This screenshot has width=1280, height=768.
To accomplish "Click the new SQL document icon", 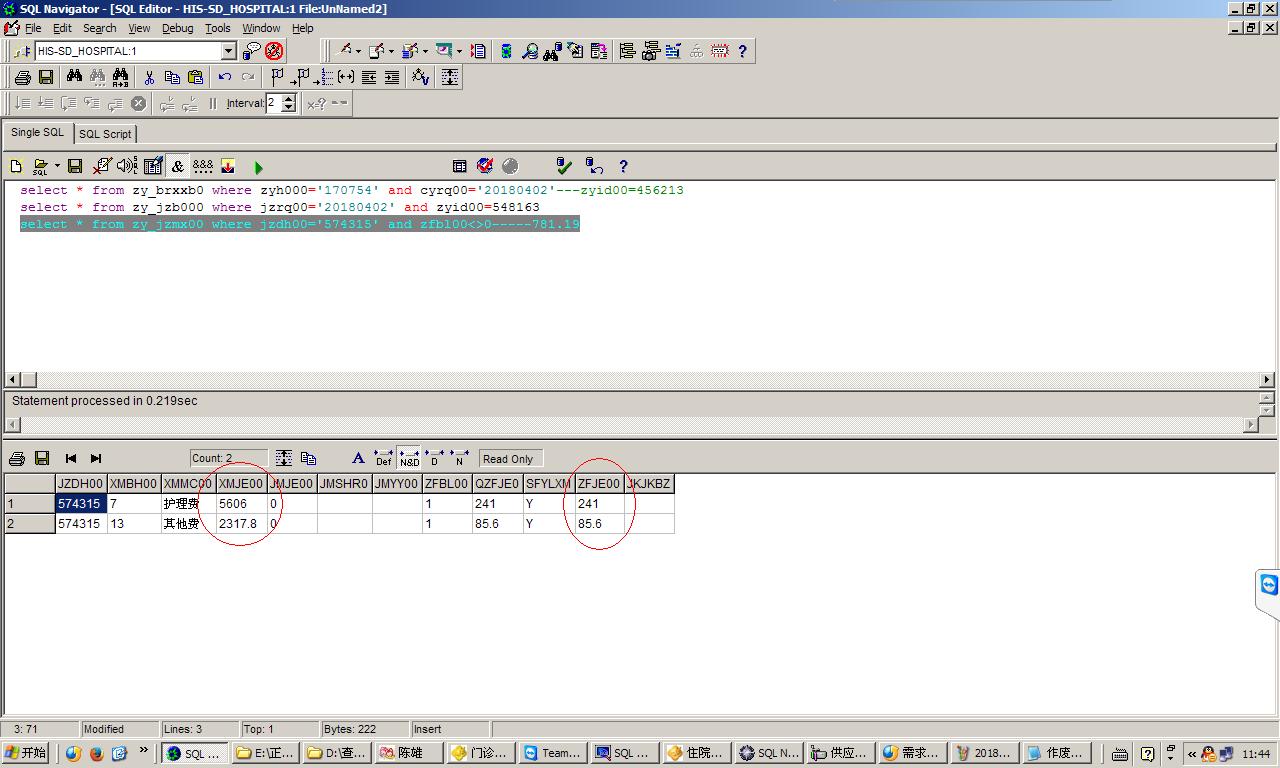I will tap(16, 166).
